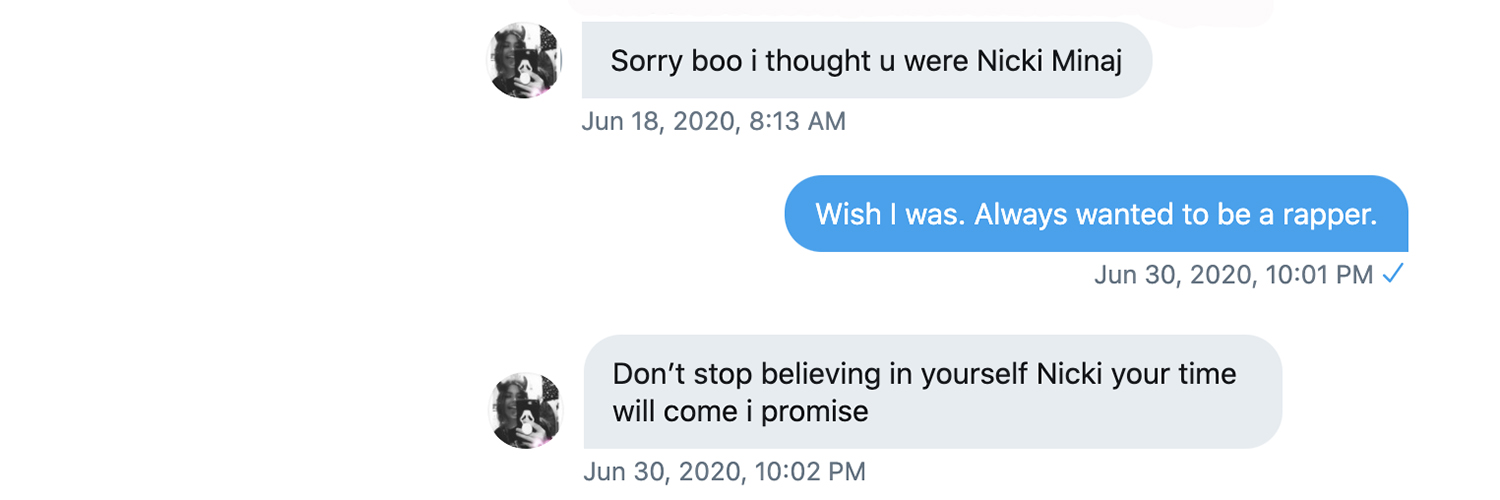Screen dimensions: 1500x500
Task: Click the avatar beside the "Sorry boo" message
Action: [x=524, y=60]
